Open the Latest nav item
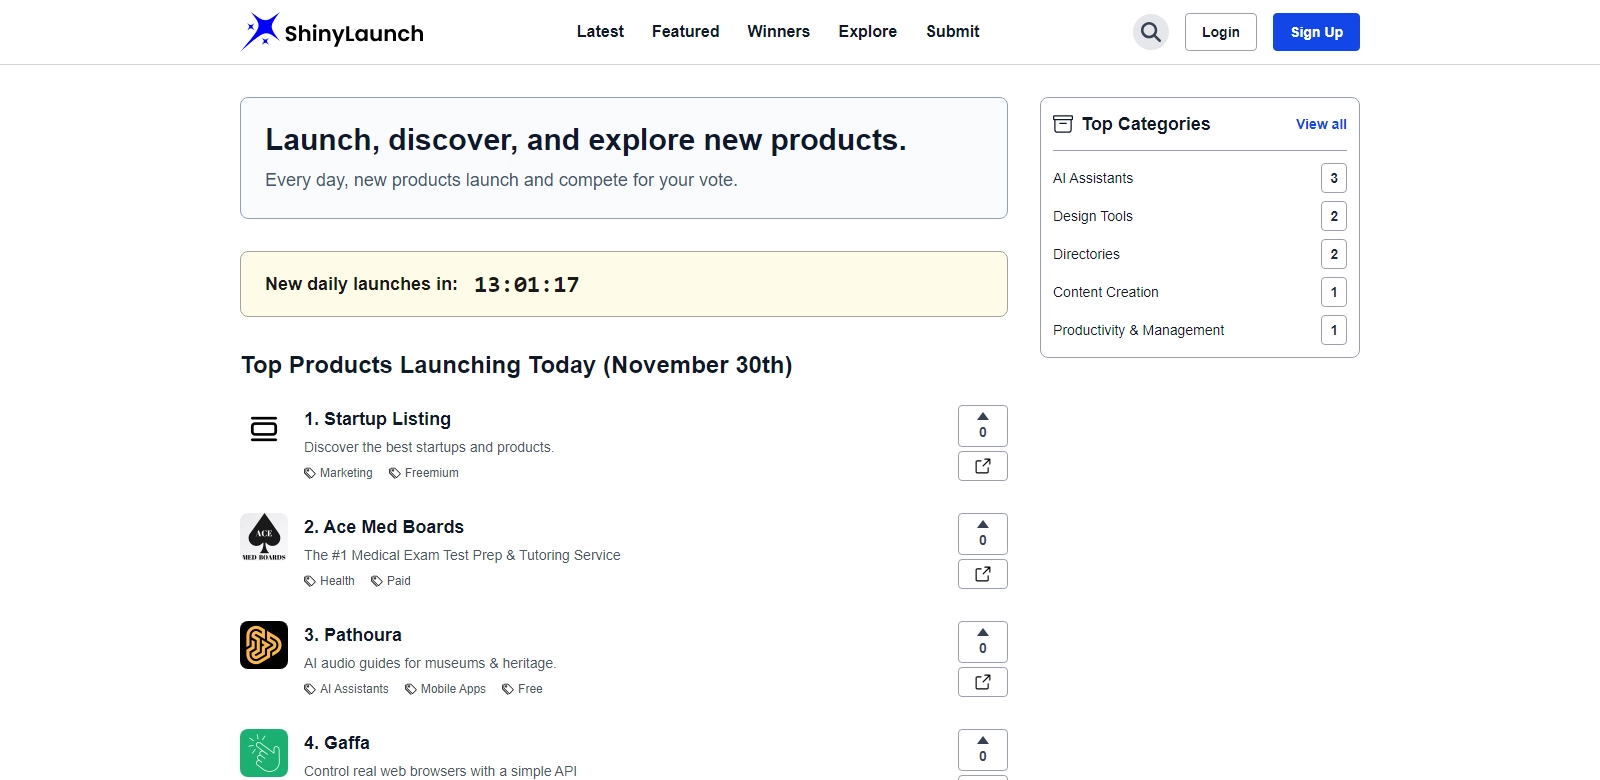The image size is (1600, 780). pyautogui.click(x=600, y=32)
